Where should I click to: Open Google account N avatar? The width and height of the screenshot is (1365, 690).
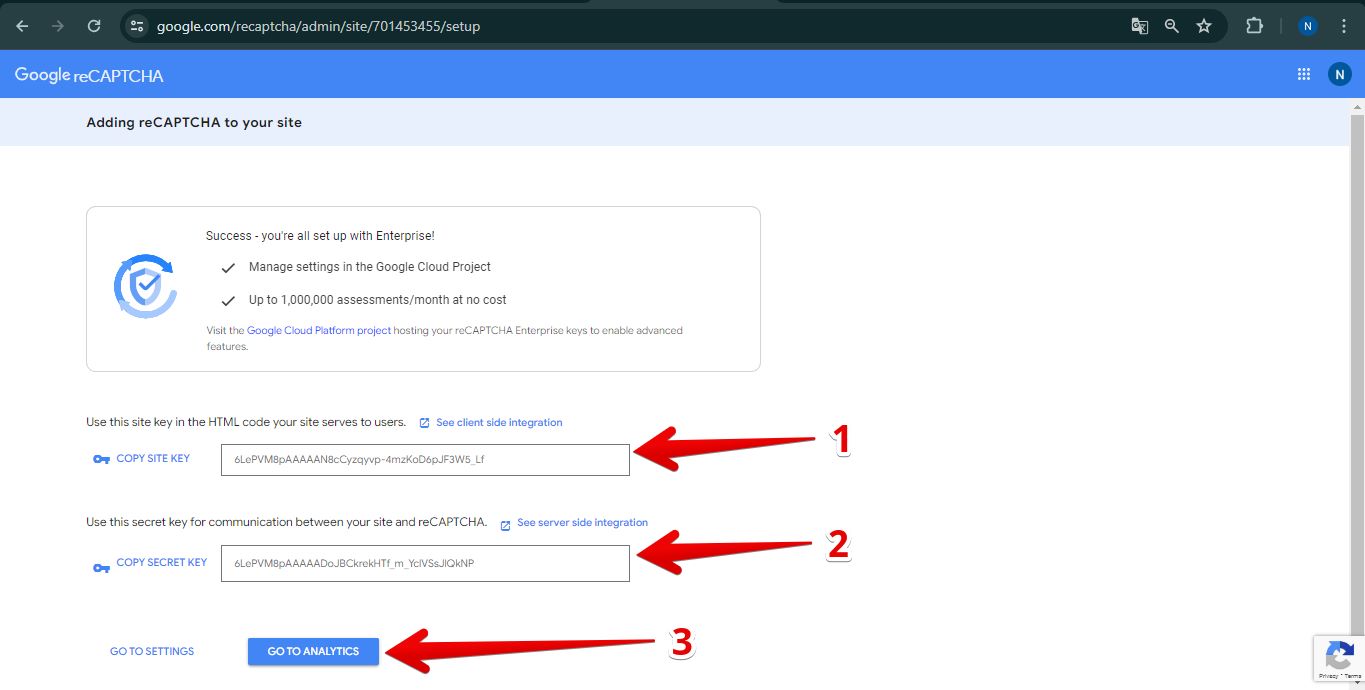tap(1339, 74)
